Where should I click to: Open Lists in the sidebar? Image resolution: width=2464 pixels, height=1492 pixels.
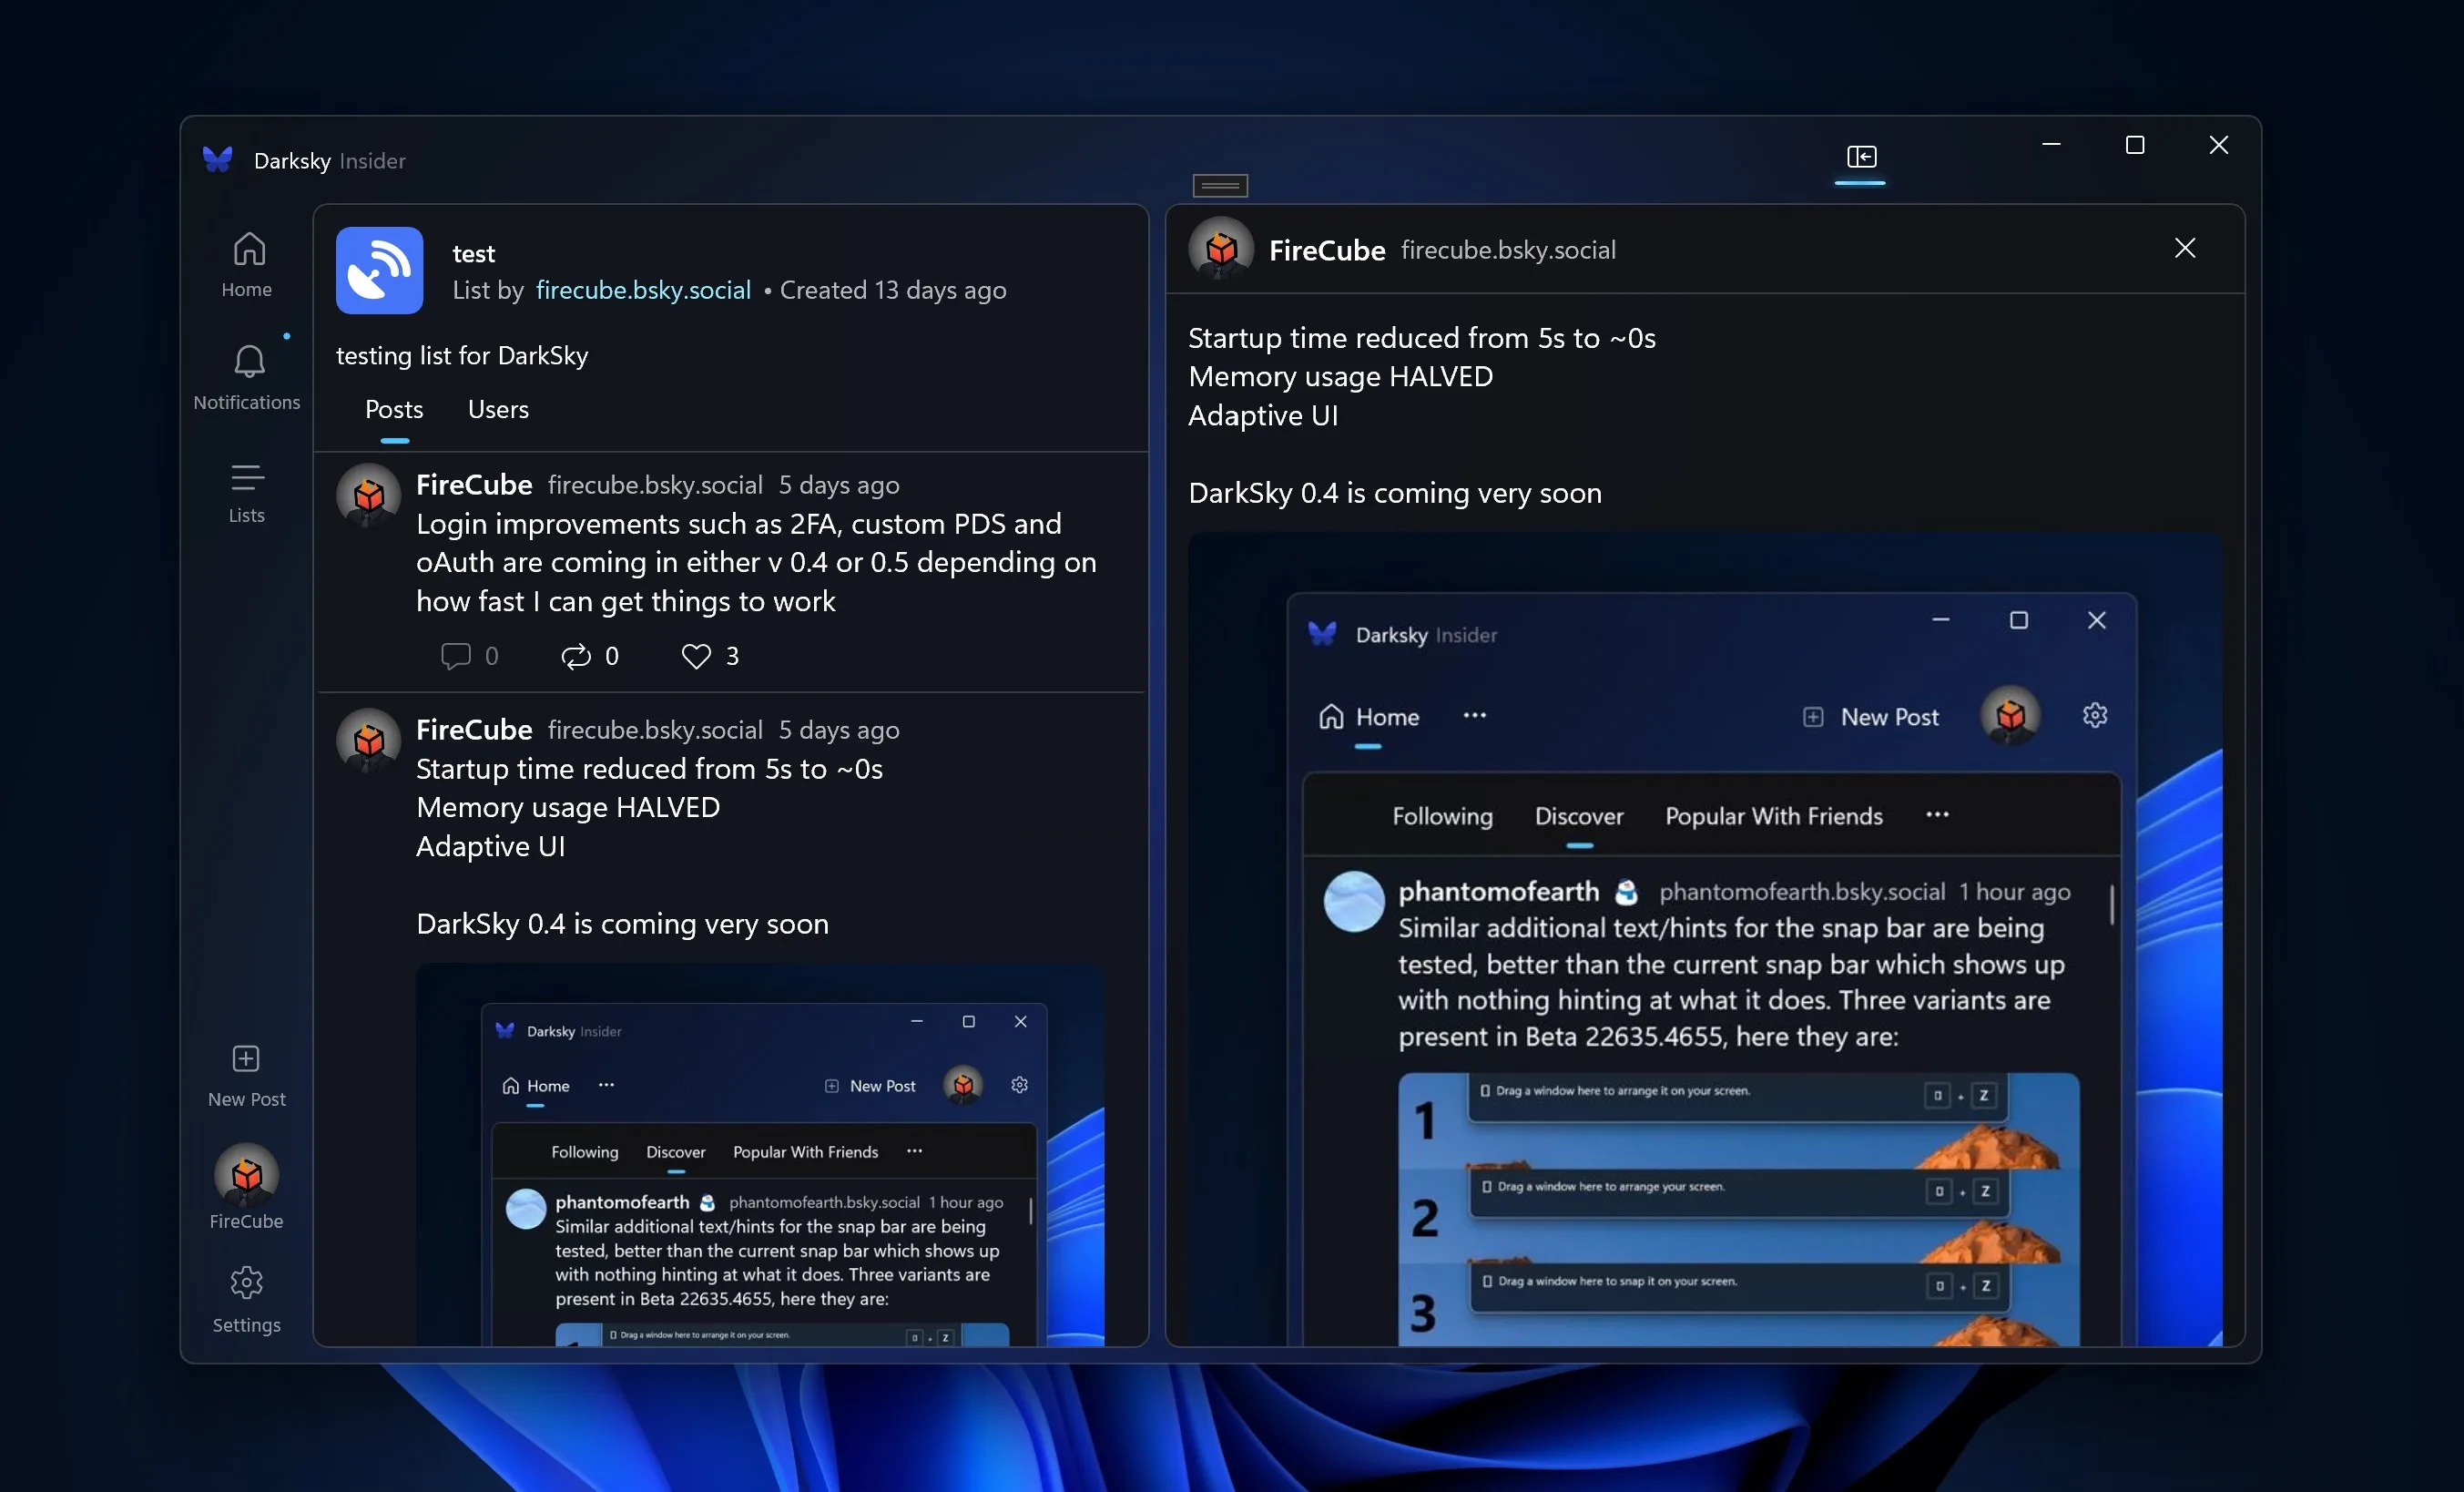(x=246, y=493)
